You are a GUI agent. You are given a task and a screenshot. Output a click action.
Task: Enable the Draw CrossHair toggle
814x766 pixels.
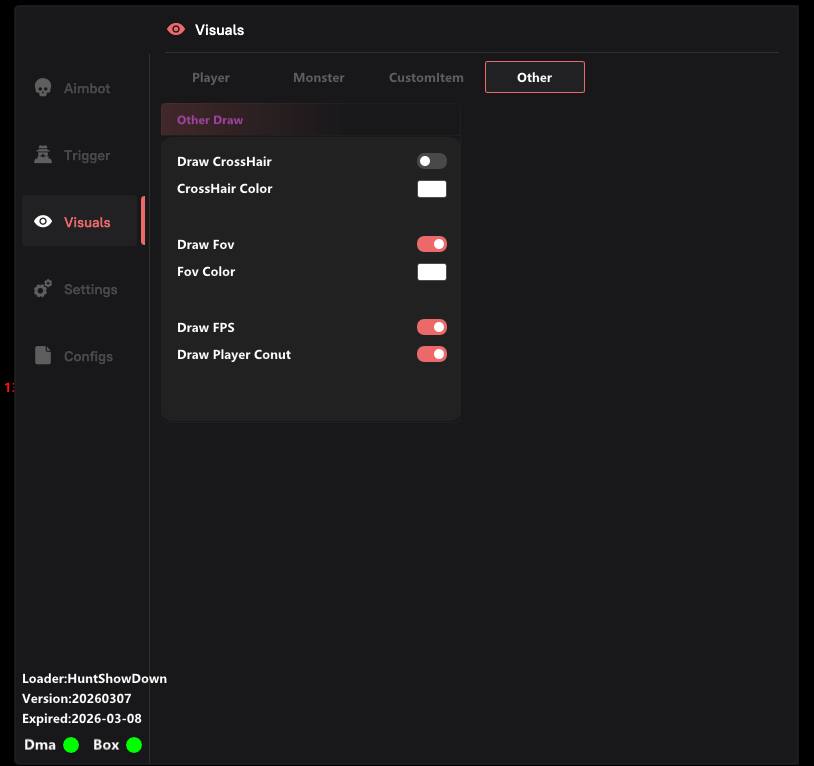coord(432,161)
